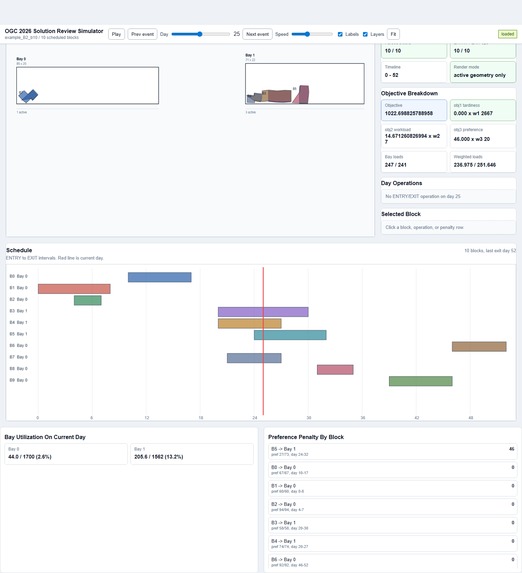522x573 pixels.
Task: Click the Objective value card
Action: (x=414, y=110)
